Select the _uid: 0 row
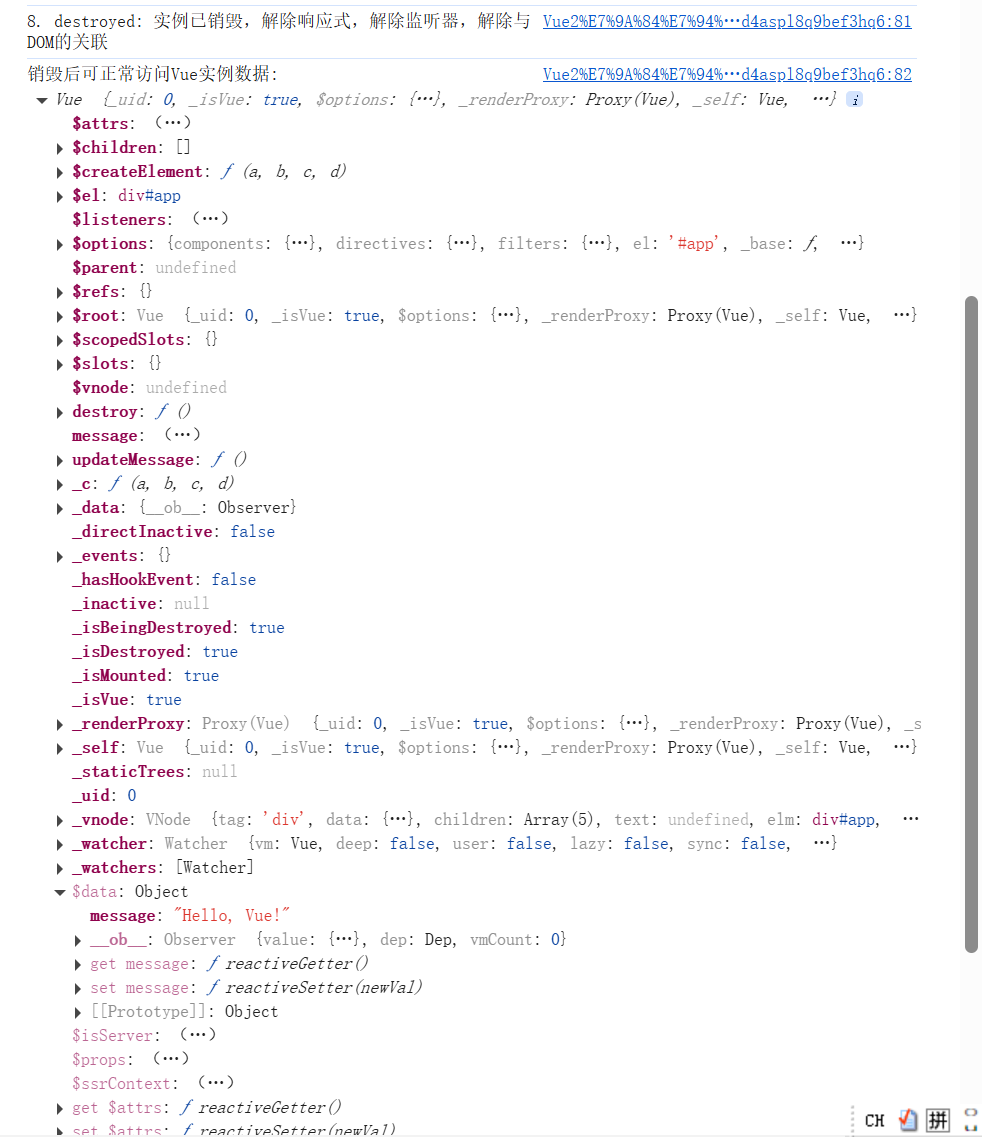 104,796
